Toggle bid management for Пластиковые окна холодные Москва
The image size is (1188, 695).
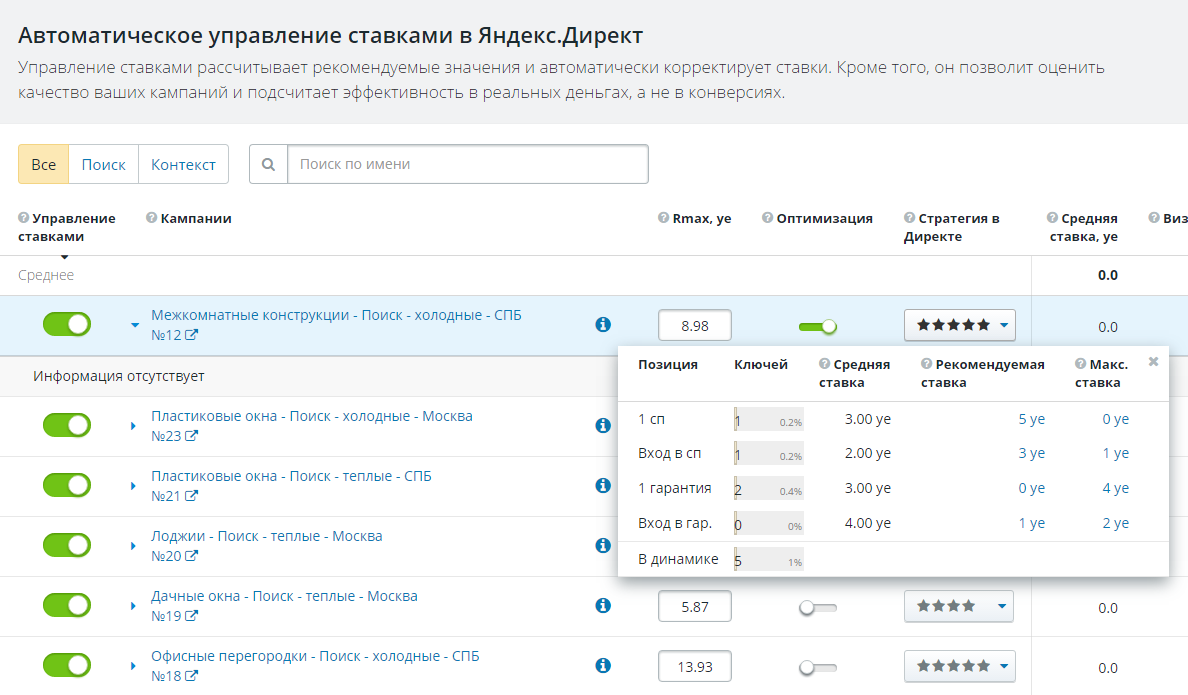click(x=67, y=425)
